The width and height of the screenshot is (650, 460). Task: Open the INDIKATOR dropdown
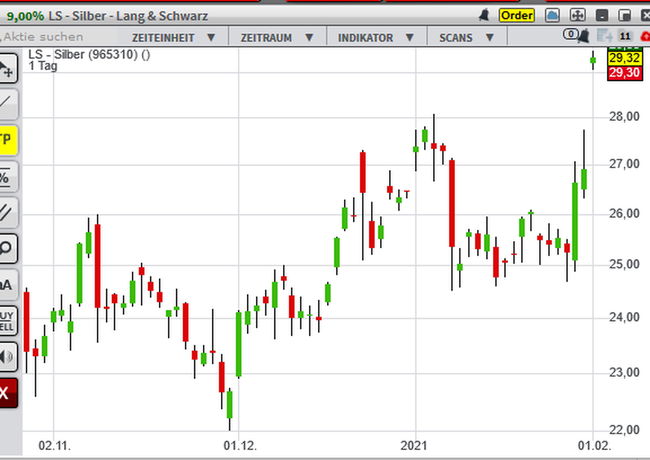pos(376,38)
